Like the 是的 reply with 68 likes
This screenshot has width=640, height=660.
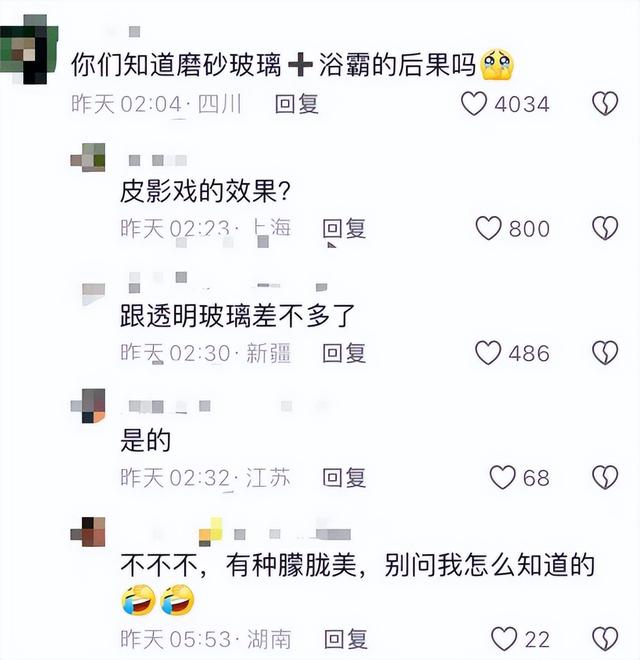tap(502, 477)
